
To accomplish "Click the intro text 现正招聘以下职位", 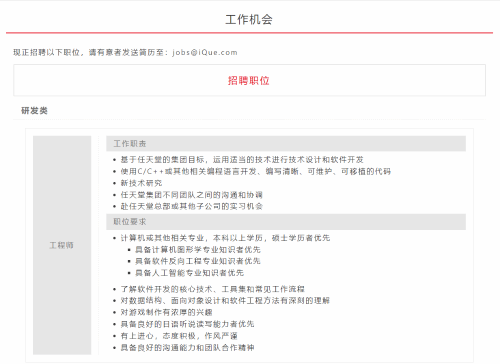I will tap(47, 52).
